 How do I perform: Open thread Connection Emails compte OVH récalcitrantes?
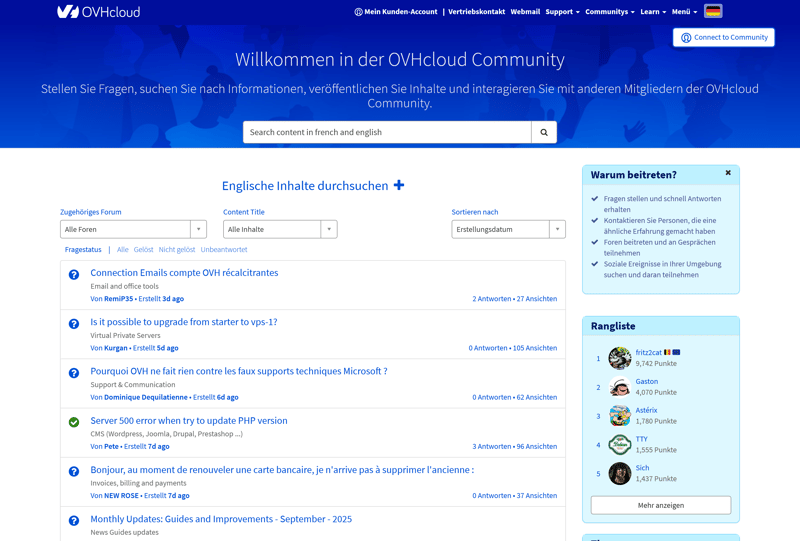pos(184,273)
